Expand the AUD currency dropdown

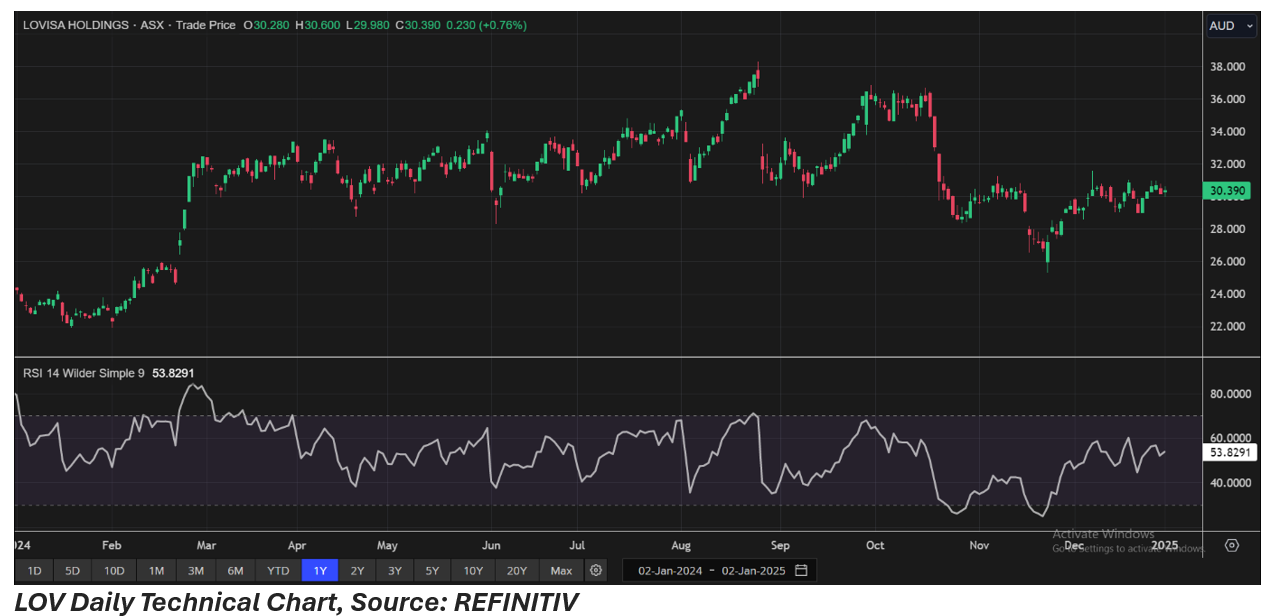(x=1231, y=27)
